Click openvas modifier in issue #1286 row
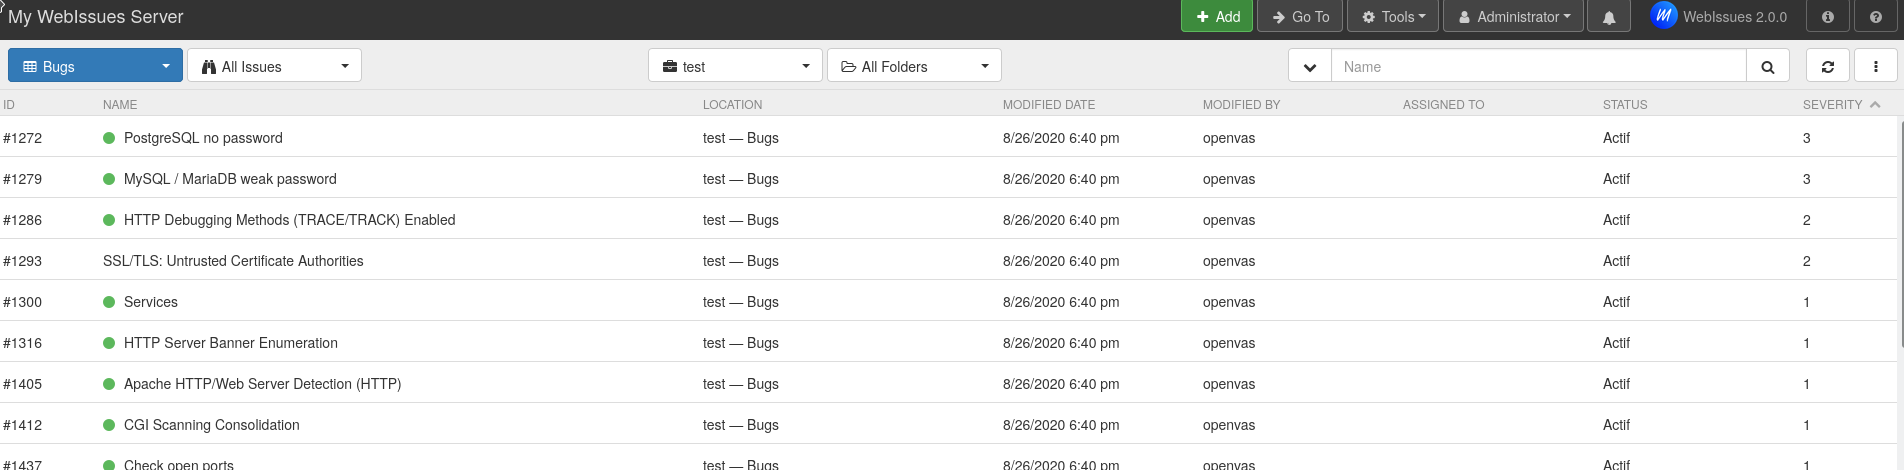The width and height of the screenshot is (1904, 470). [x=1229, y=220]
